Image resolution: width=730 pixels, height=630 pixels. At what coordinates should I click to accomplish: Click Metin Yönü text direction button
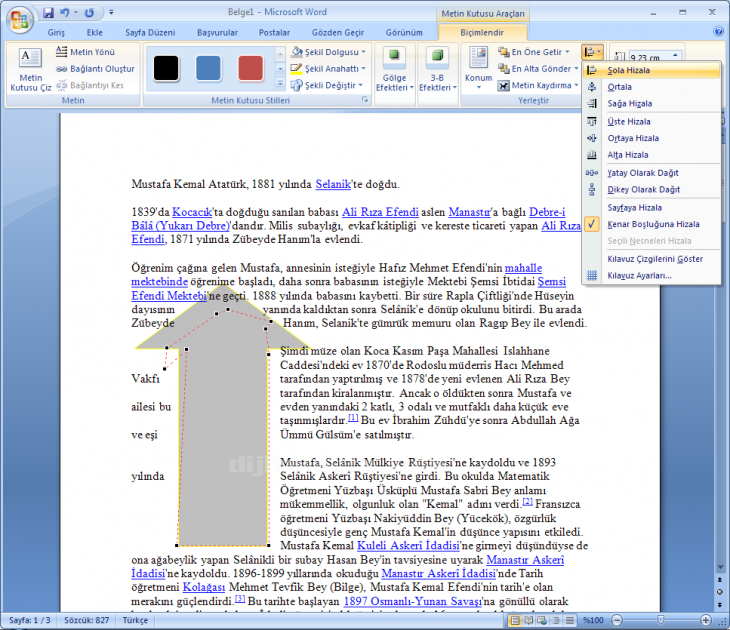tap(85, 52)
